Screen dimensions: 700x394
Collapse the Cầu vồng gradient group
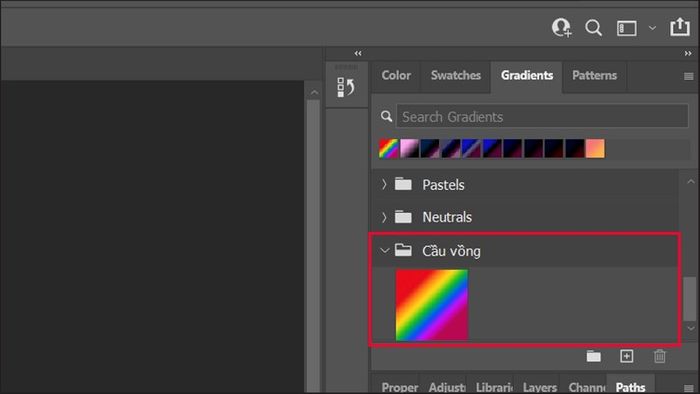click(x=384, y=251)
